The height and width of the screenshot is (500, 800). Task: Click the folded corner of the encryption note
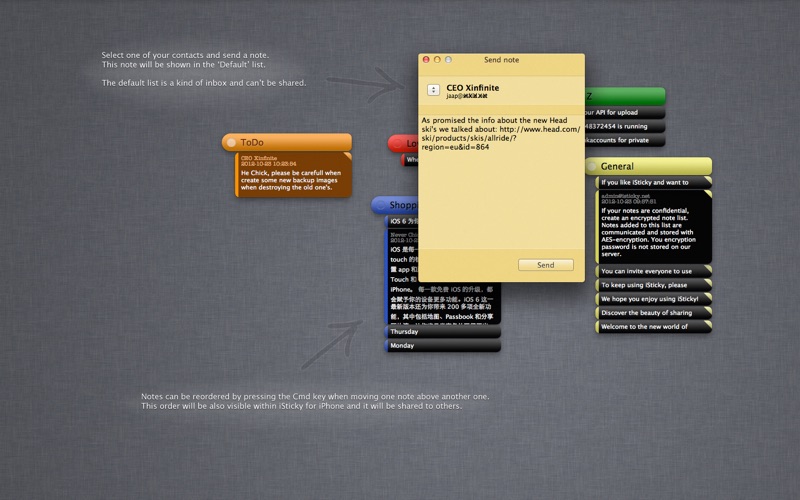tap(707, 195)
